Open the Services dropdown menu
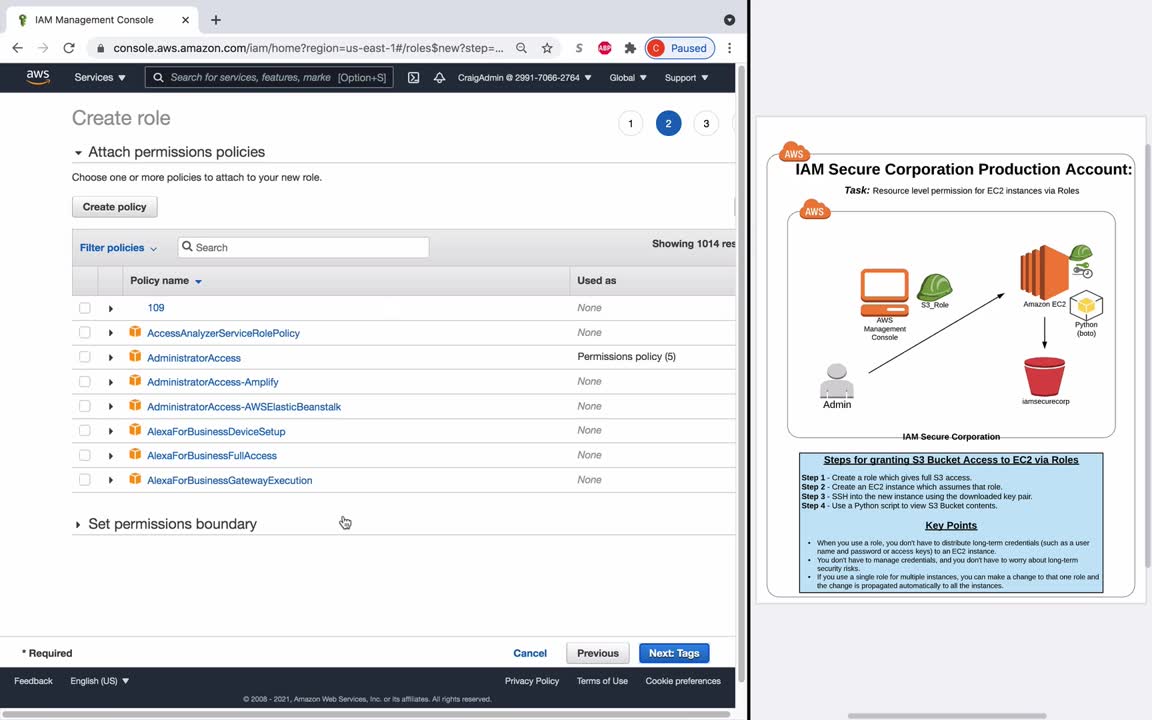 coord(100,77)
